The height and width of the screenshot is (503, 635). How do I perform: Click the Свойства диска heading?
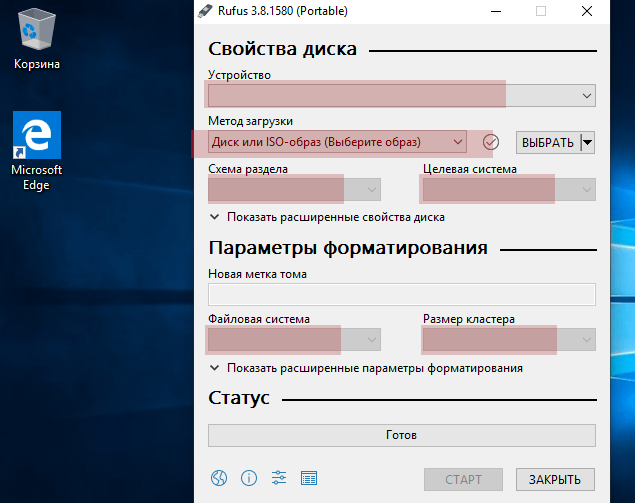pos(282,49)
